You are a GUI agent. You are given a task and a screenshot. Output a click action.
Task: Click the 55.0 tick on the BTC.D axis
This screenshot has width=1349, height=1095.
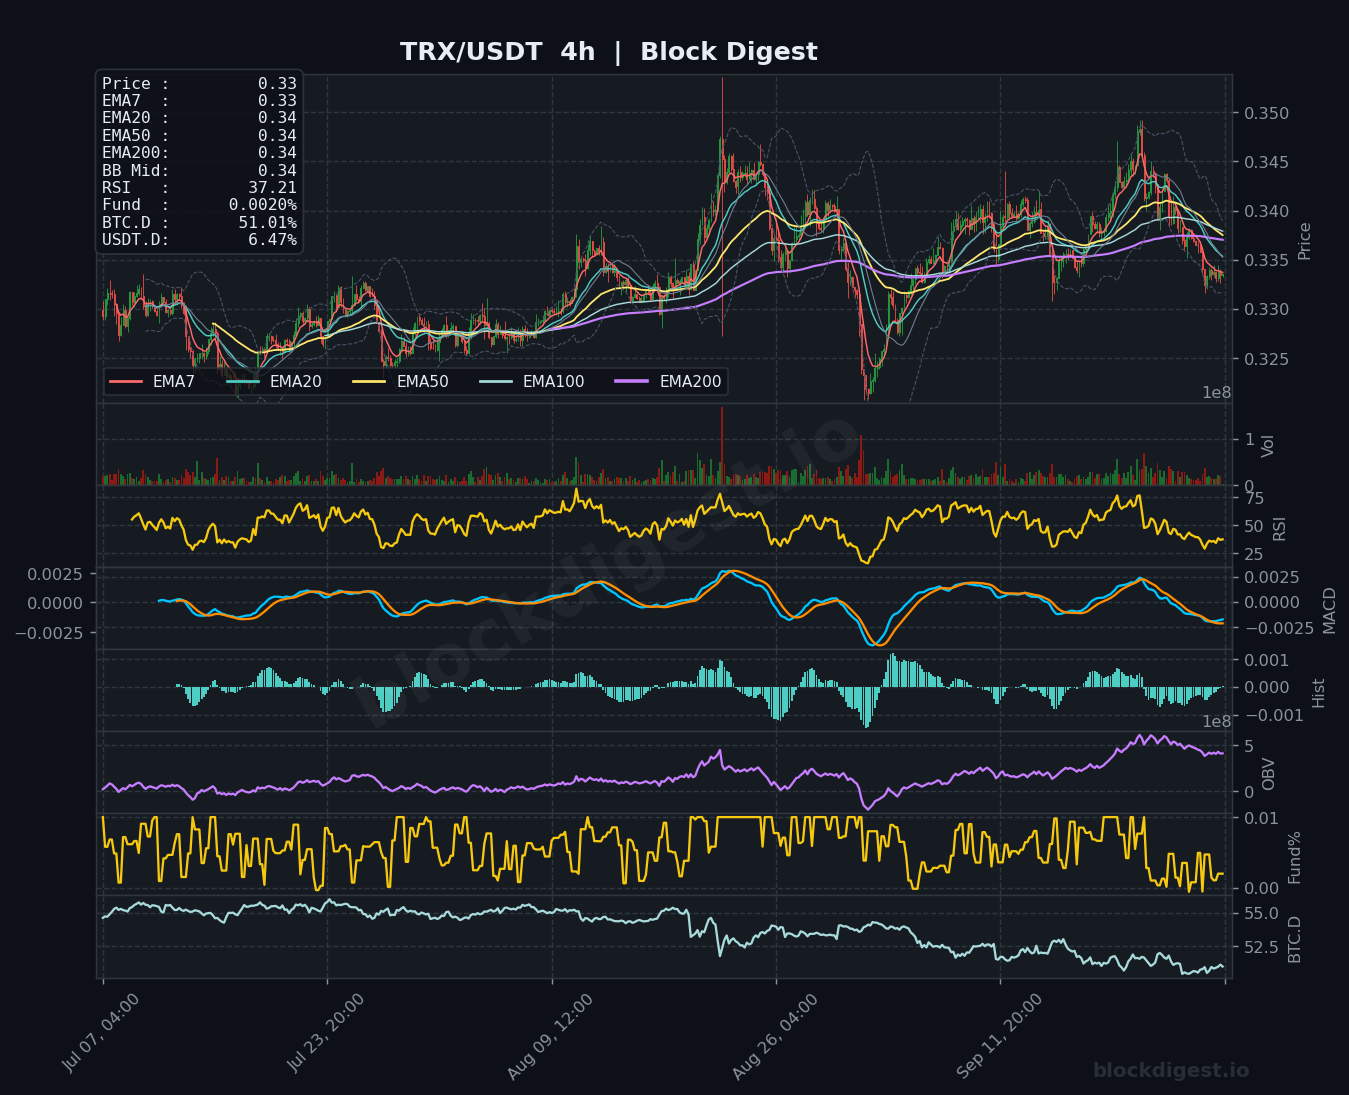pyautogui.click(x=1261, y=914)
